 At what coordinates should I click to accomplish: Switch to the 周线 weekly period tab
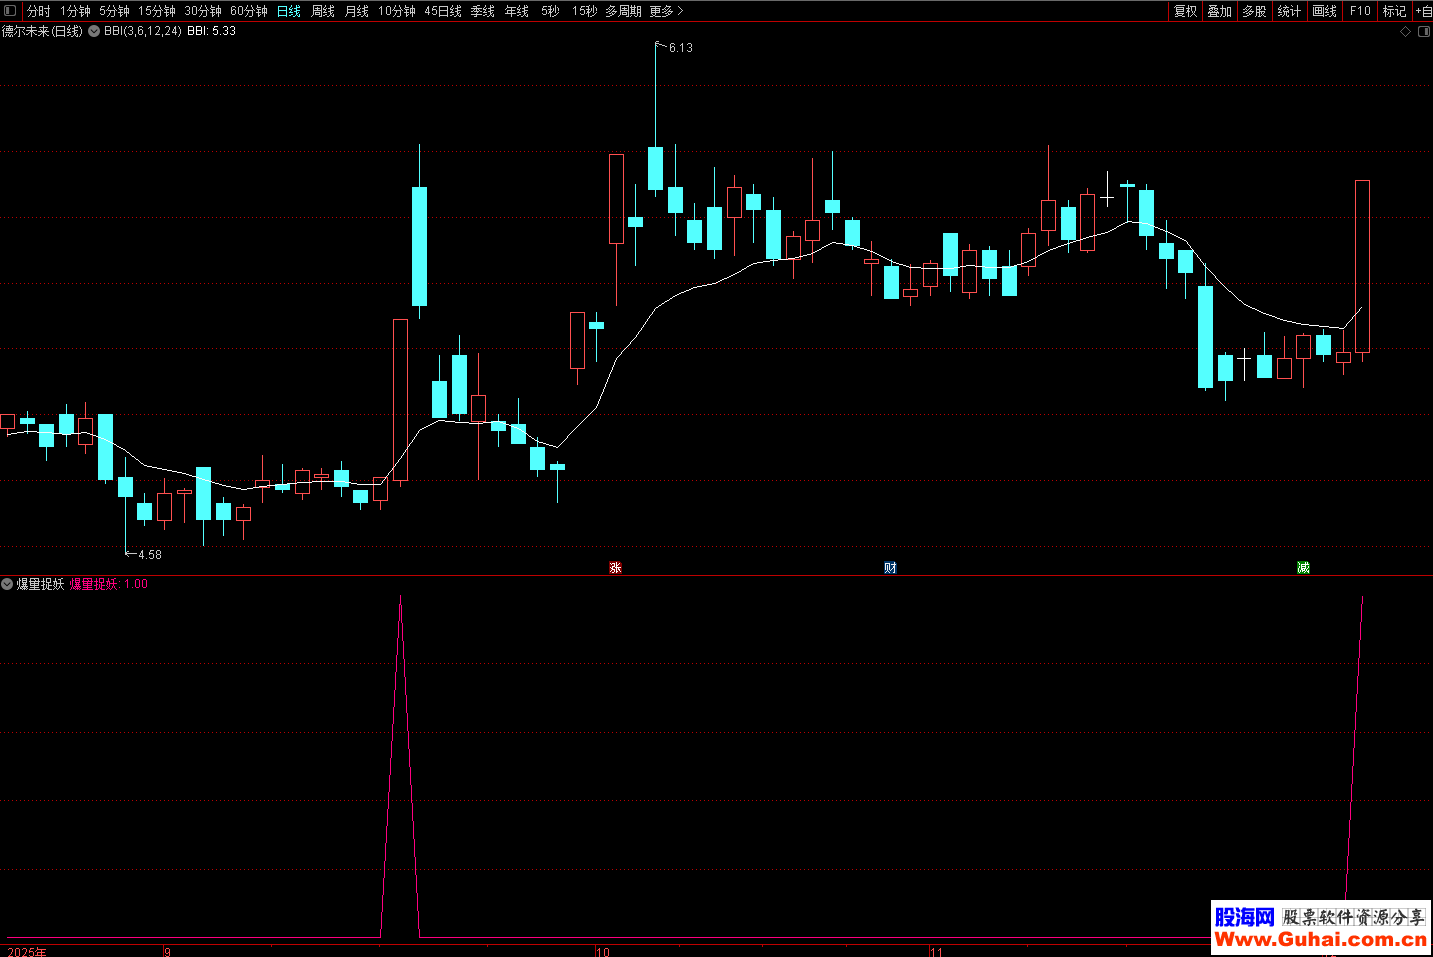coord(323,11)
